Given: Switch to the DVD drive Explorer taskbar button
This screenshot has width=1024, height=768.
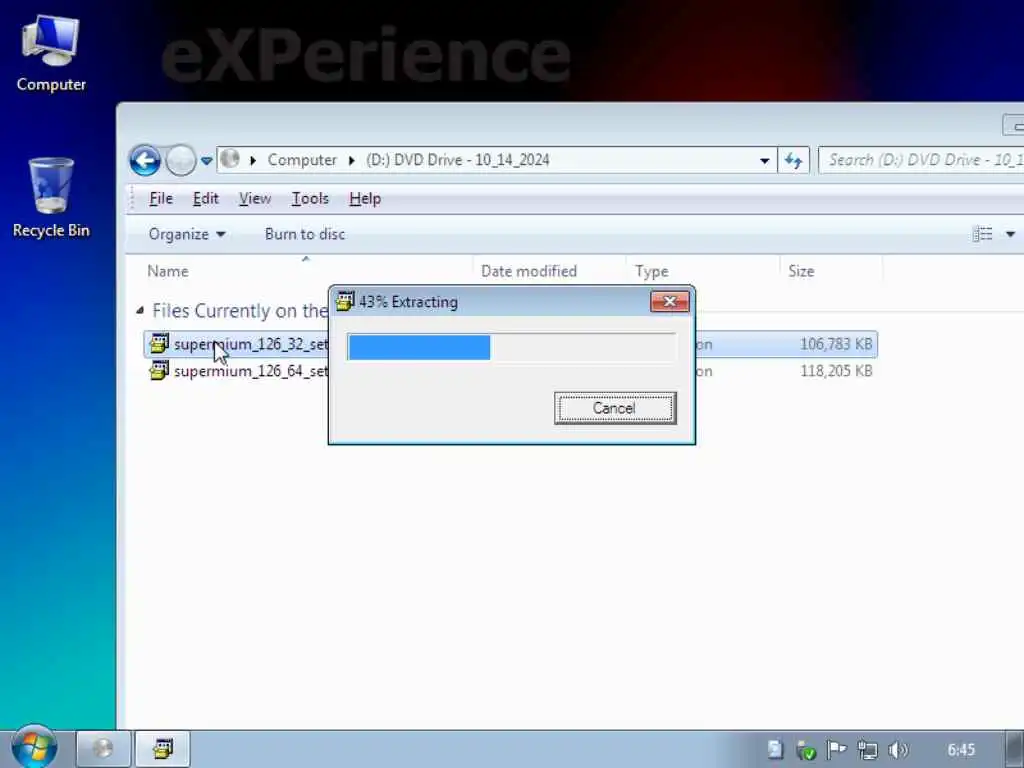Looking at the screenshot, I should coord(103,748).
